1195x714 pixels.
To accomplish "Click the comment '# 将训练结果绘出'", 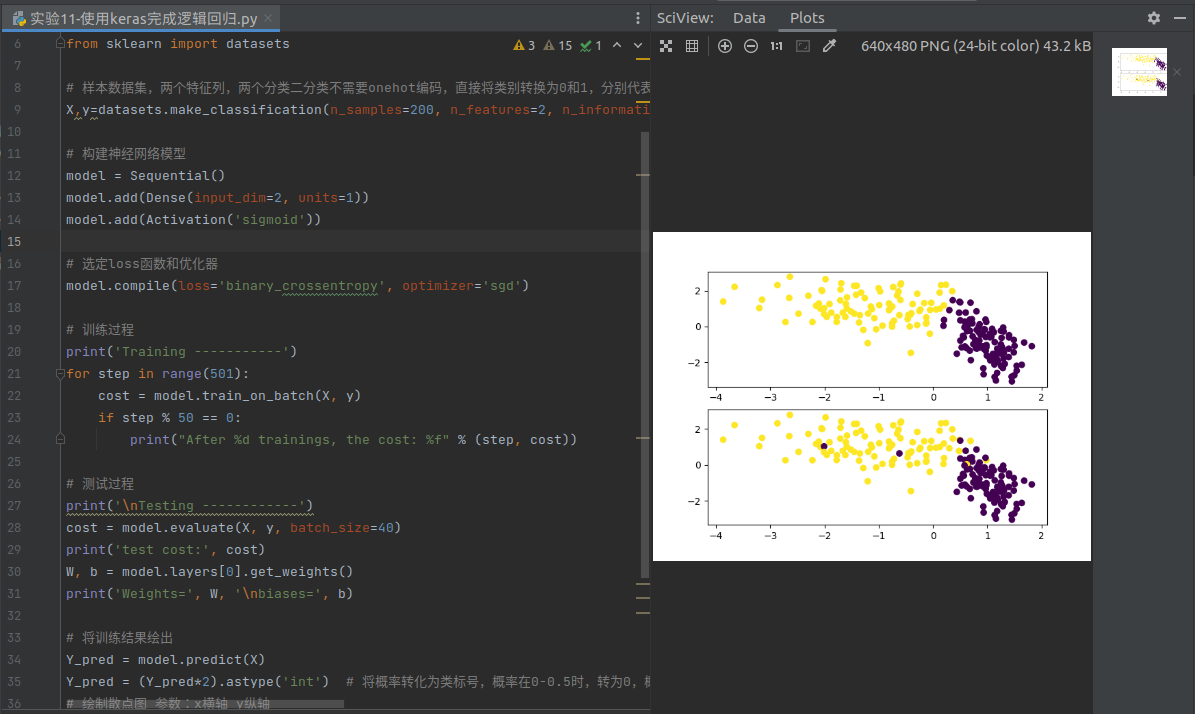I will (x=120, y=637).
